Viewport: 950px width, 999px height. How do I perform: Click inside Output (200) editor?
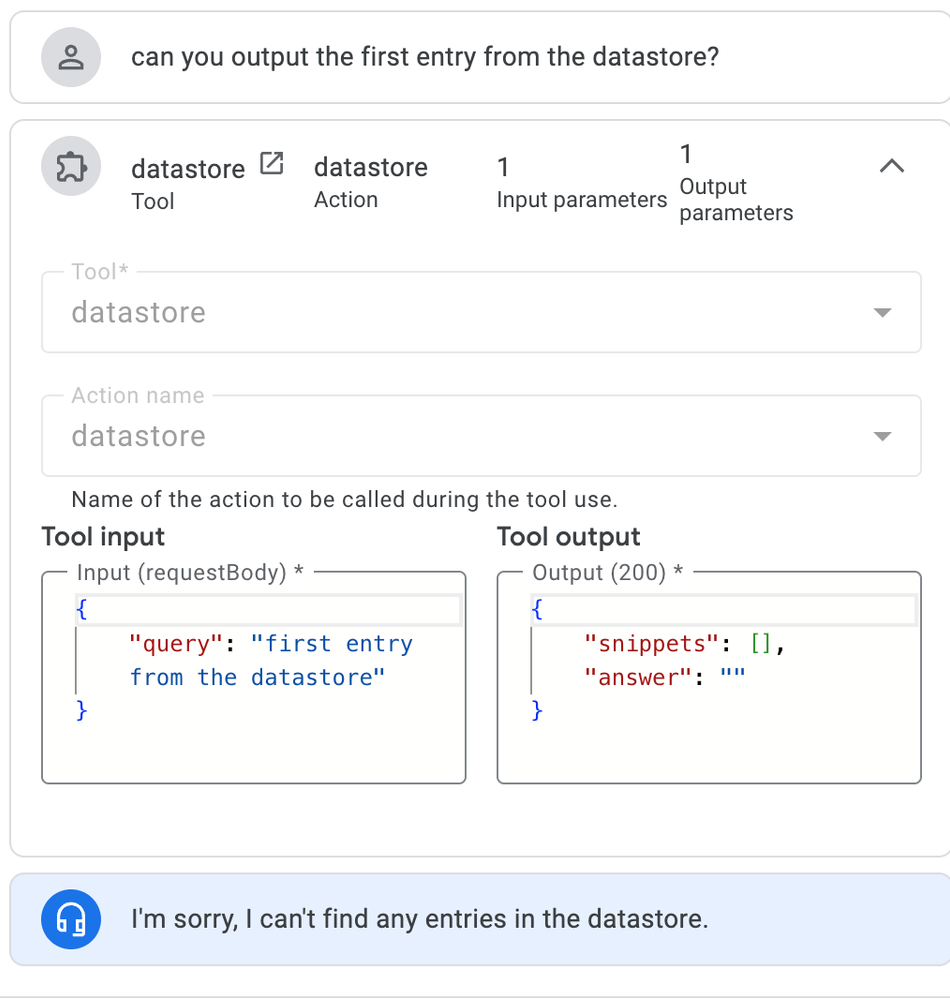[709, 677]
